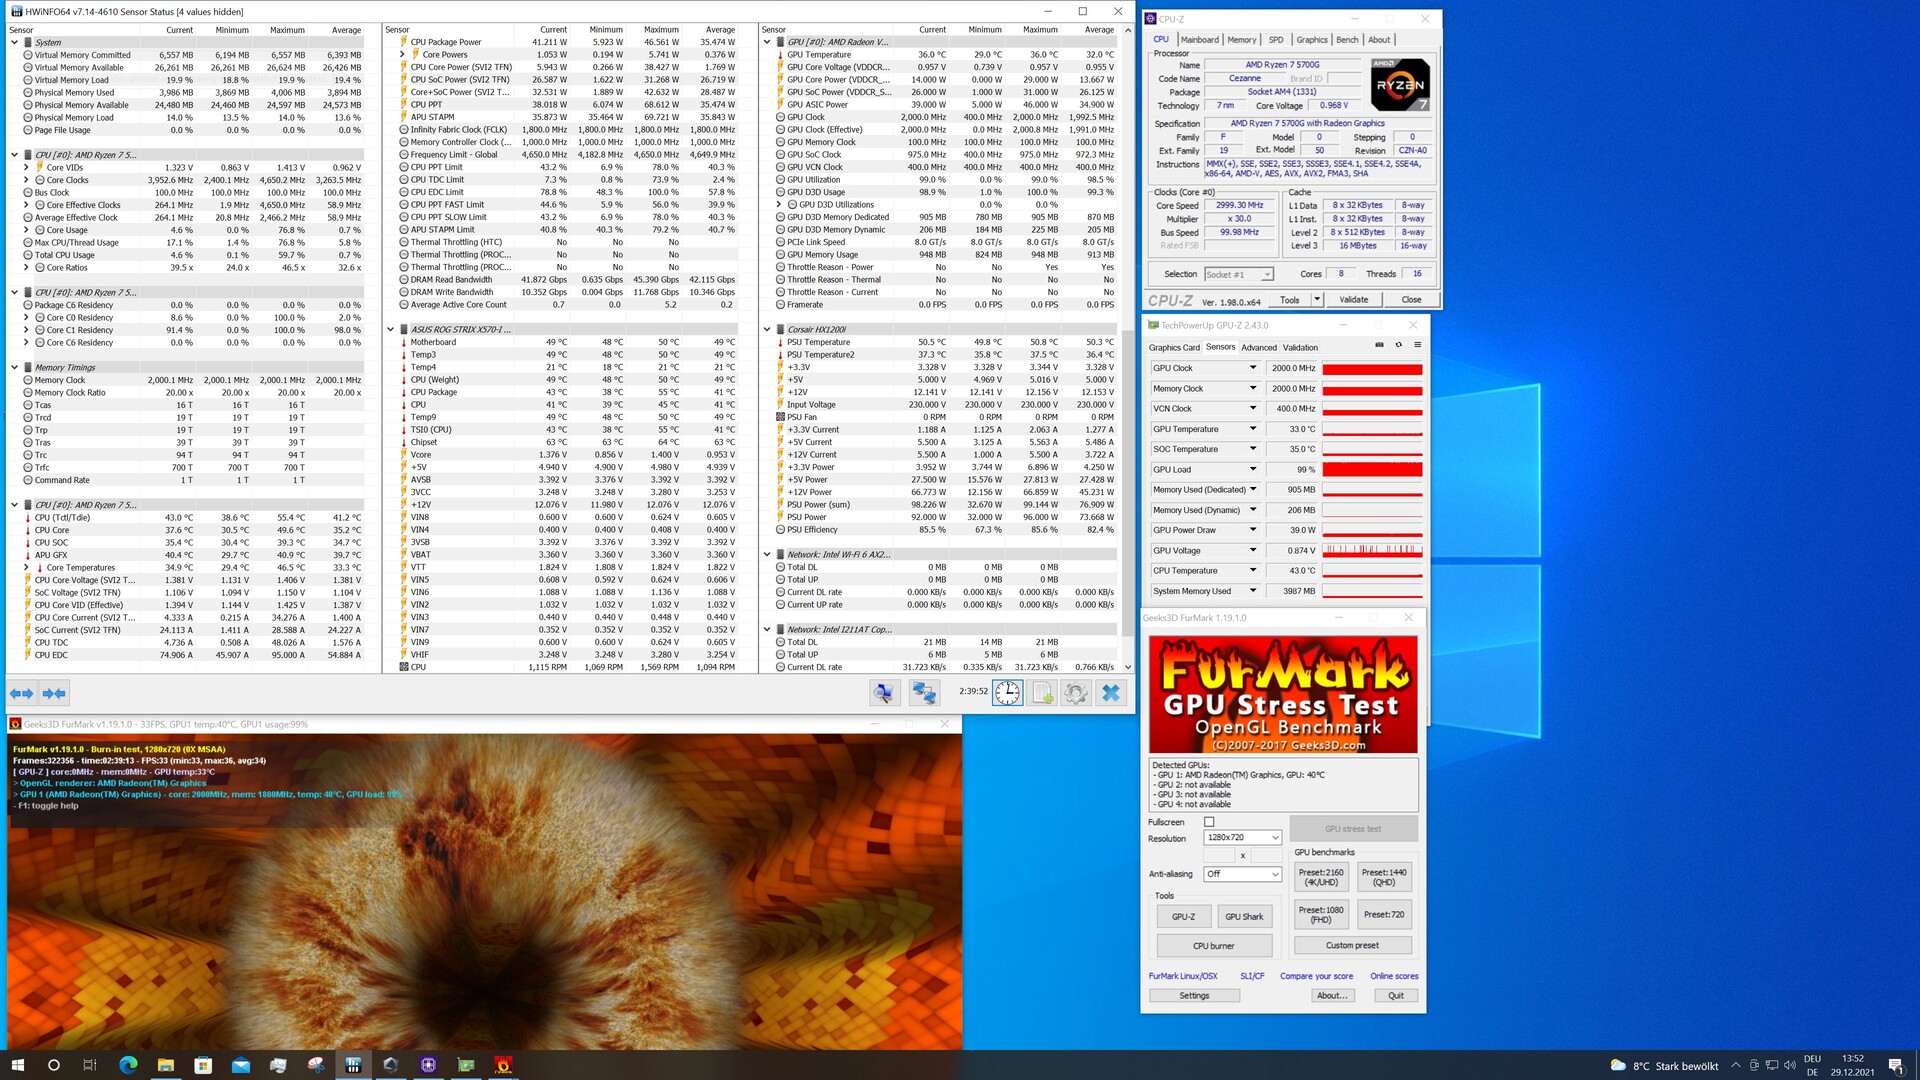Image resolution: width=1920 pixels, height=1080 pixels.
Task: Expand the Core Clocks tree row
Action: coord(26,180)
